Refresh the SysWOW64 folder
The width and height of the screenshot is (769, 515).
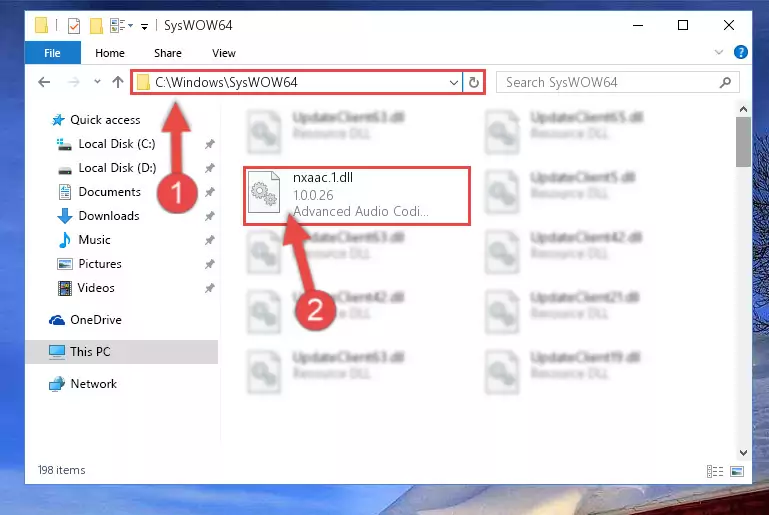tap(473, 82)
